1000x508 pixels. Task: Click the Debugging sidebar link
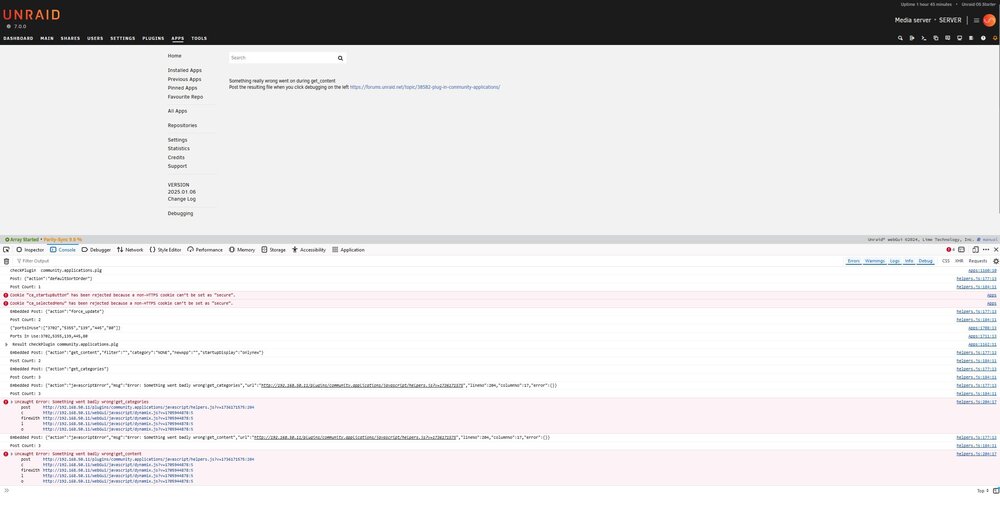point(180,214)
